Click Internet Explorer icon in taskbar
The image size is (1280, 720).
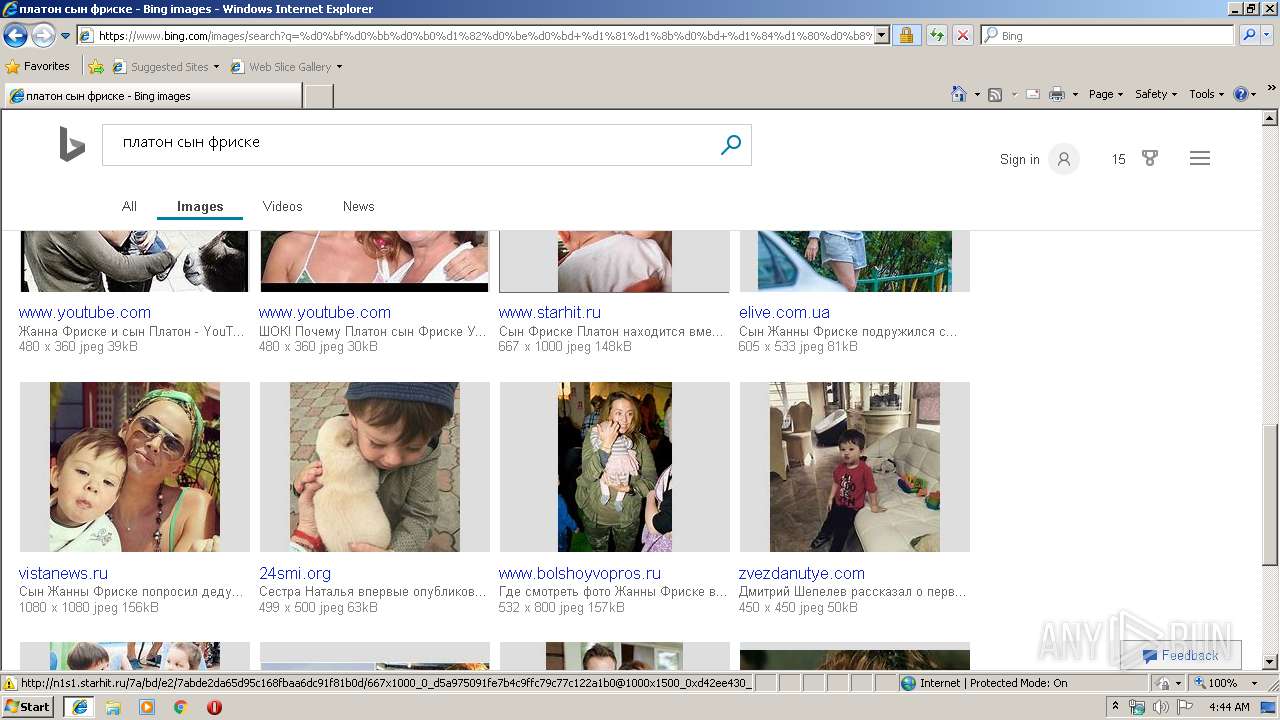click(79, 707)
